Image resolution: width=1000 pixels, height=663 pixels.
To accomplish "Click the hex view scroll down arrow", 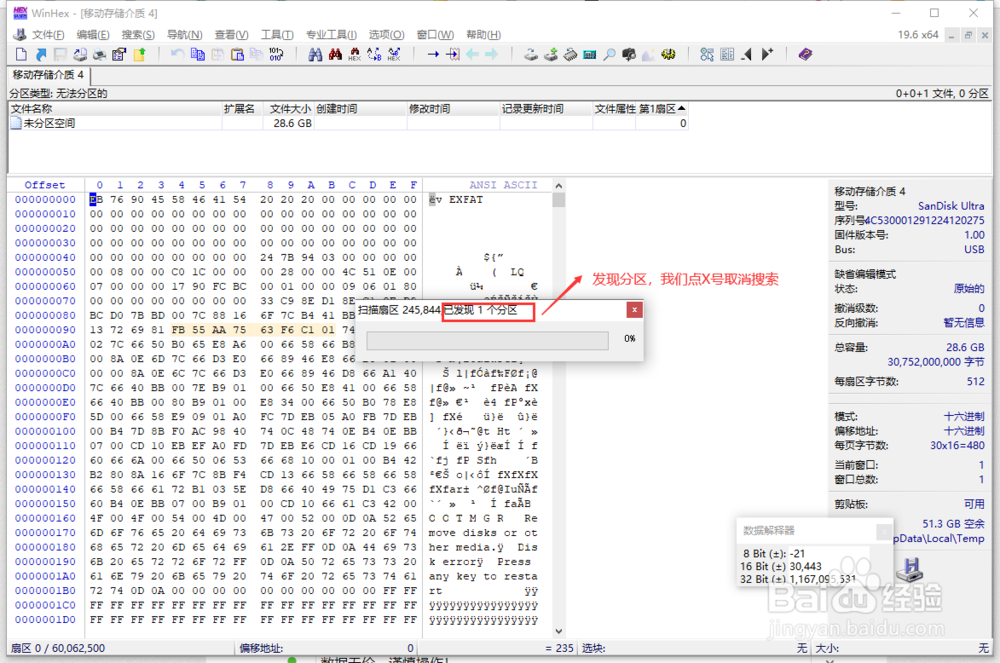I will (559, 631).
